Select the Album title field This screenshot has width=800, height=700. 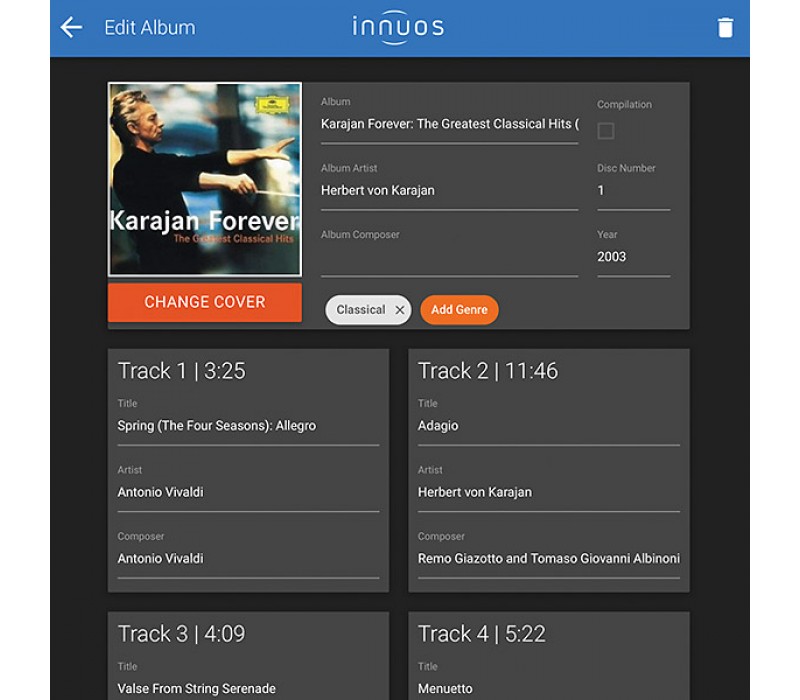pos(449,123)
